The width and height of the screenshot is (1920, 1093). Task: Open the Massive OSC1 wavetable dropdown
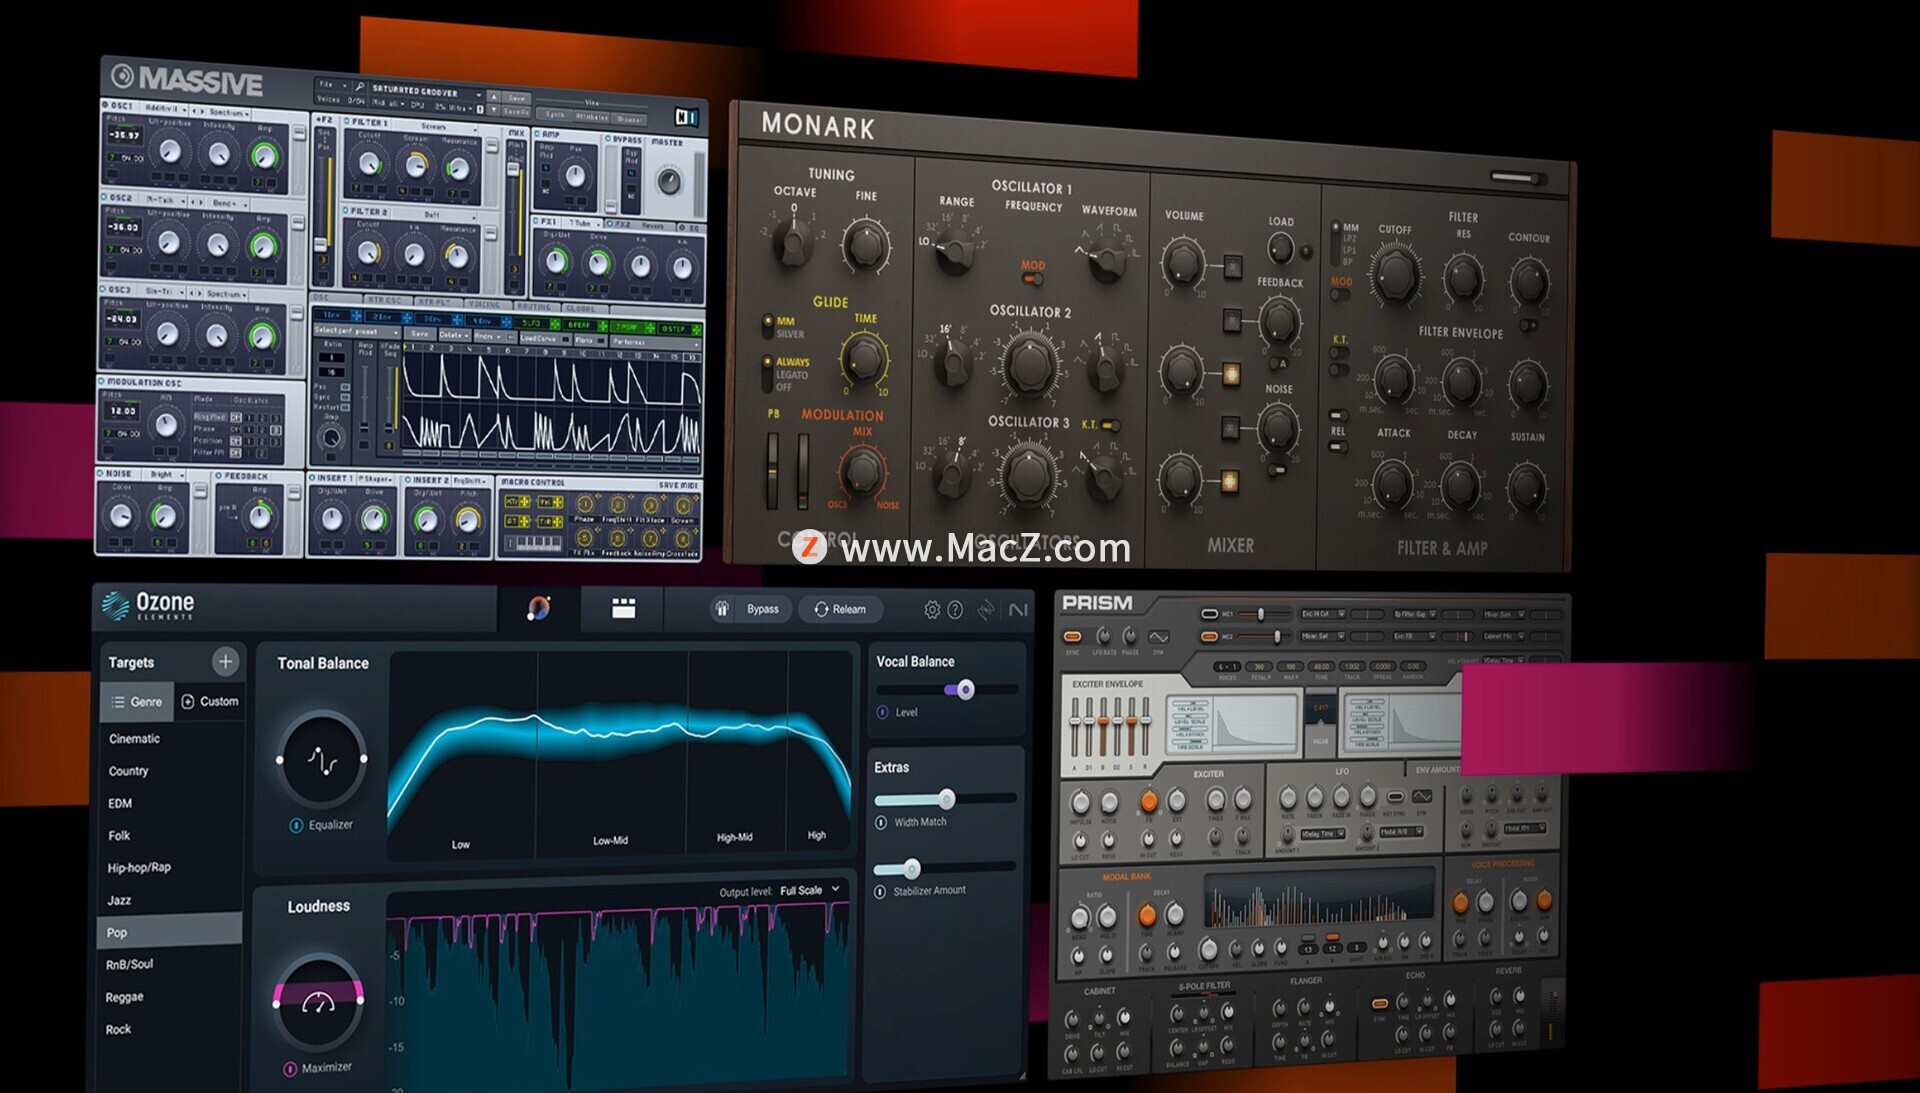163,108
